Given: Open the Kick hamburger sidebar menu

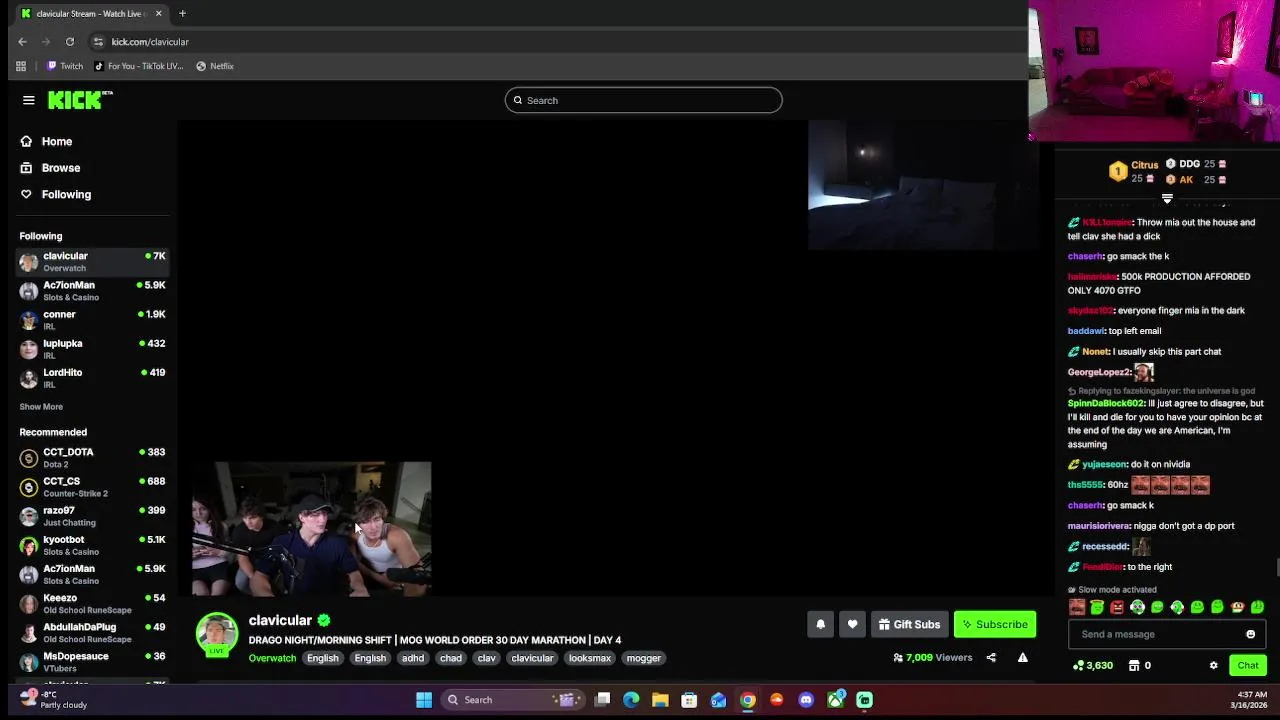Looking at the screenshot, I should pyautogui.click(x=29, y=100).
